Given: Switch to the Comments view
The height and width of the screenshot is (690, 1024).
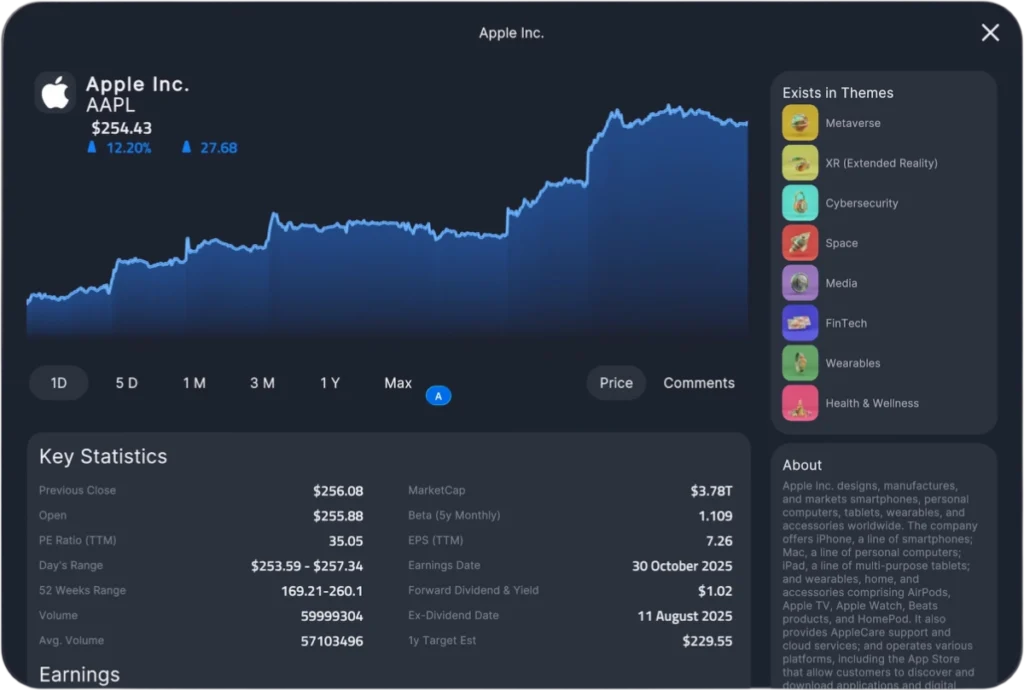Looking at the screenshot, I should pos(699,383).
